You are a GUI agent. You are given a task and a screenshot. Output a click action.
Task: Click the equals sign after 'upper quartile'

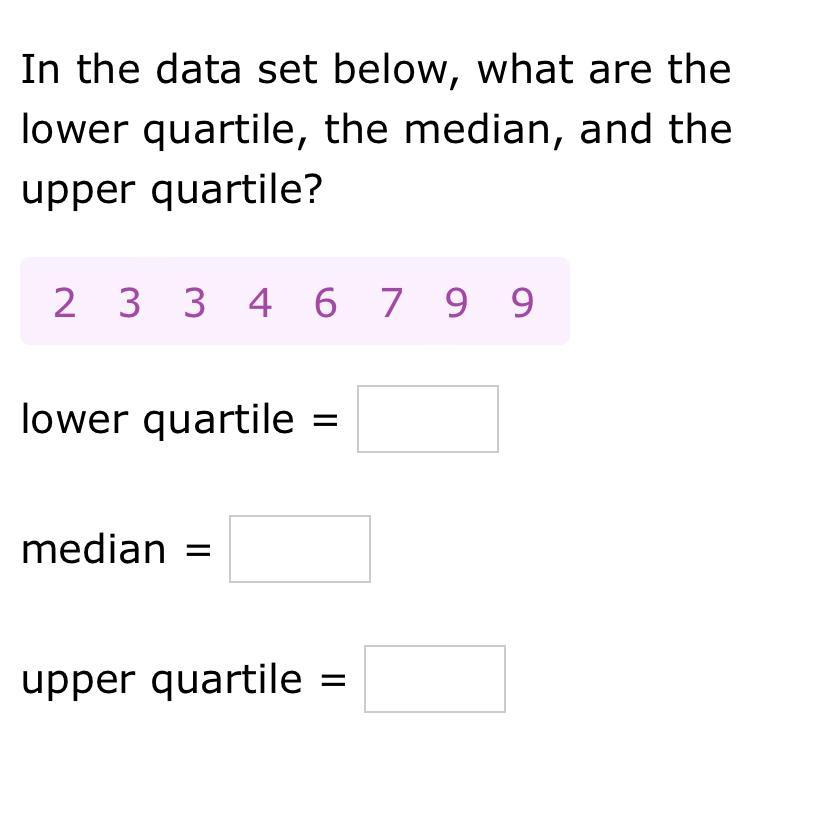tap(333, 680)
